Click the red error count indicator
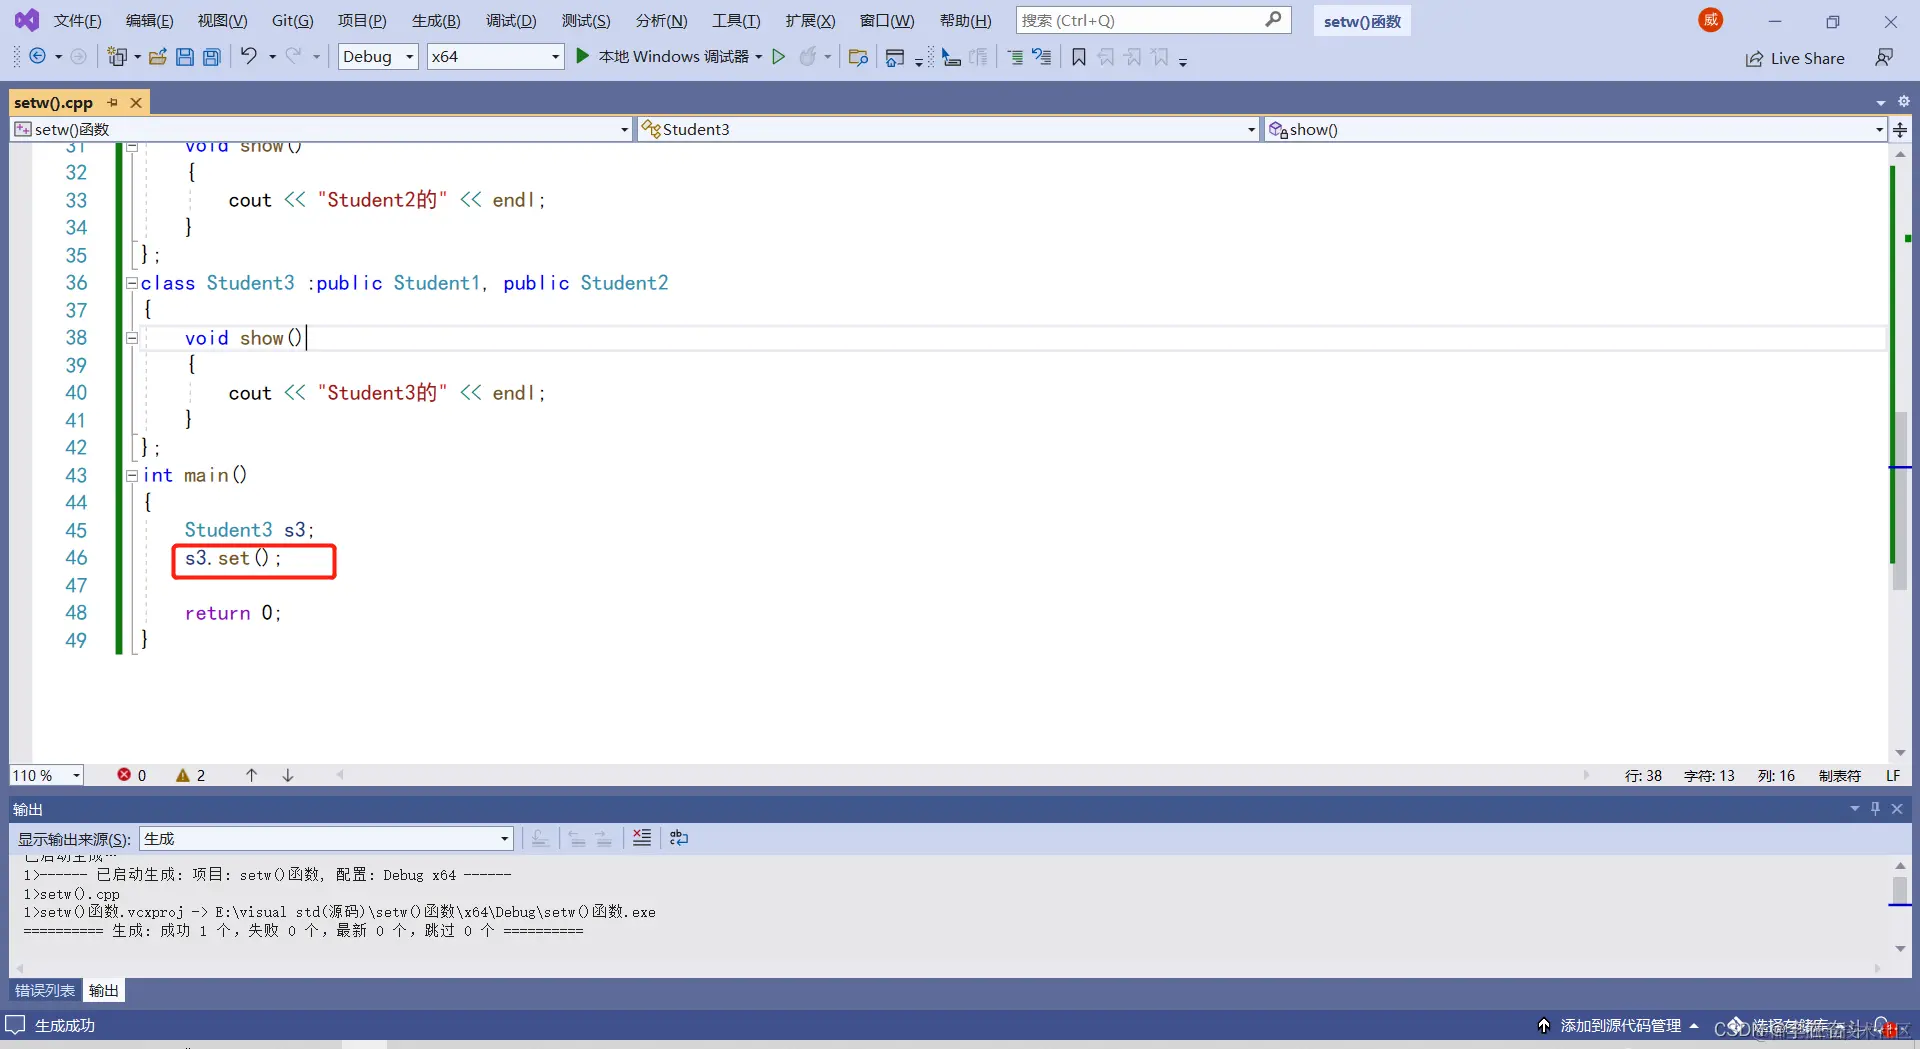Screen dimensions: 1920x1049 (x=131, y=775)
